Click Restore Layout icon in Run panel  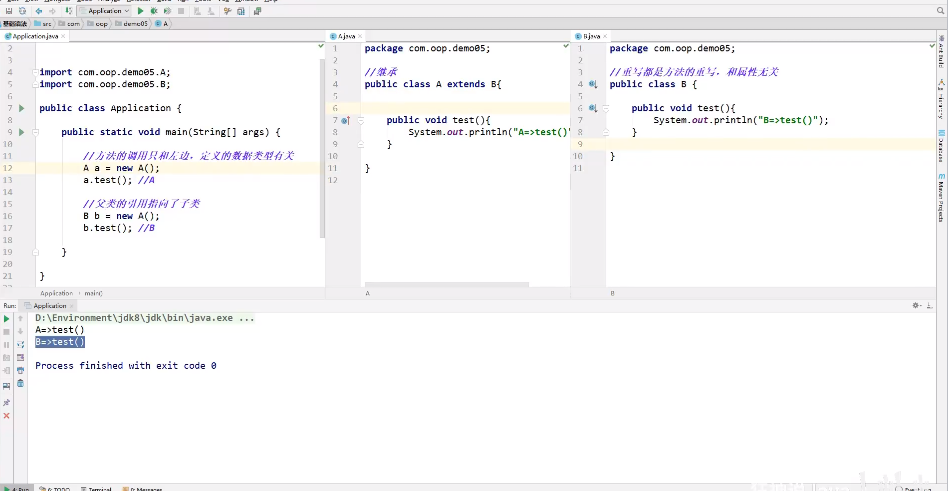tap(7, 385)
